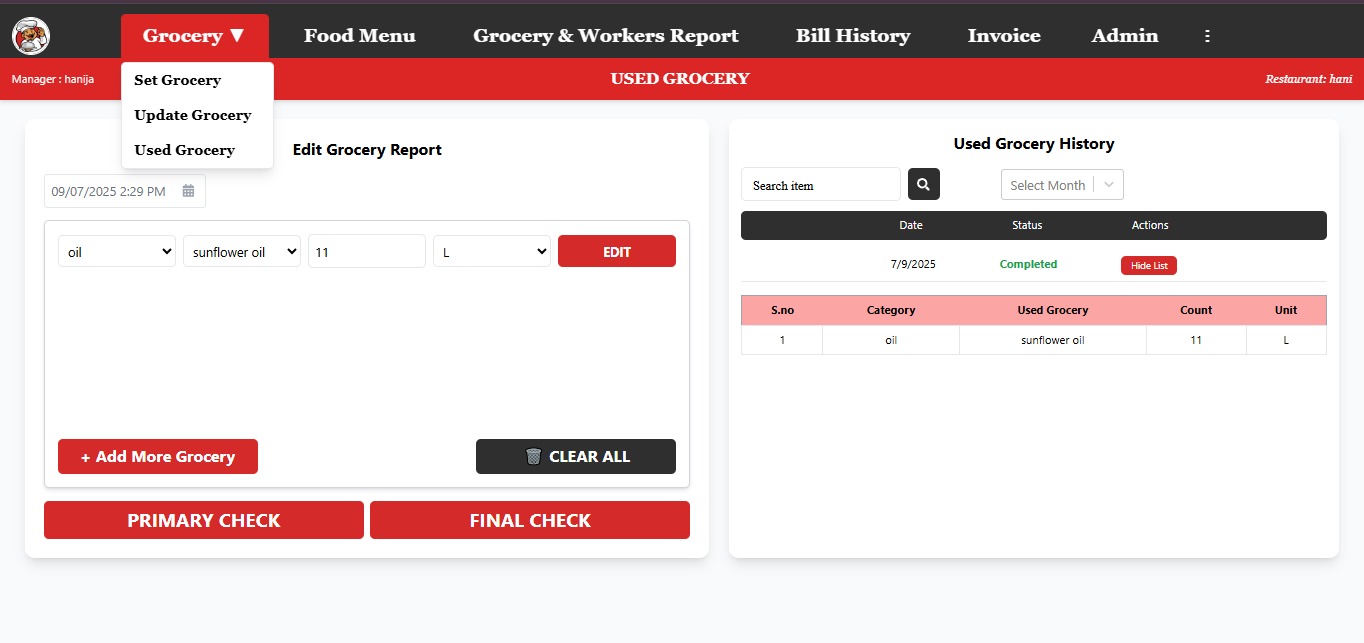Open the Select Month dropdown
The height and width of the screenshot is (643, 1364).
click(x=1061, y=185)
